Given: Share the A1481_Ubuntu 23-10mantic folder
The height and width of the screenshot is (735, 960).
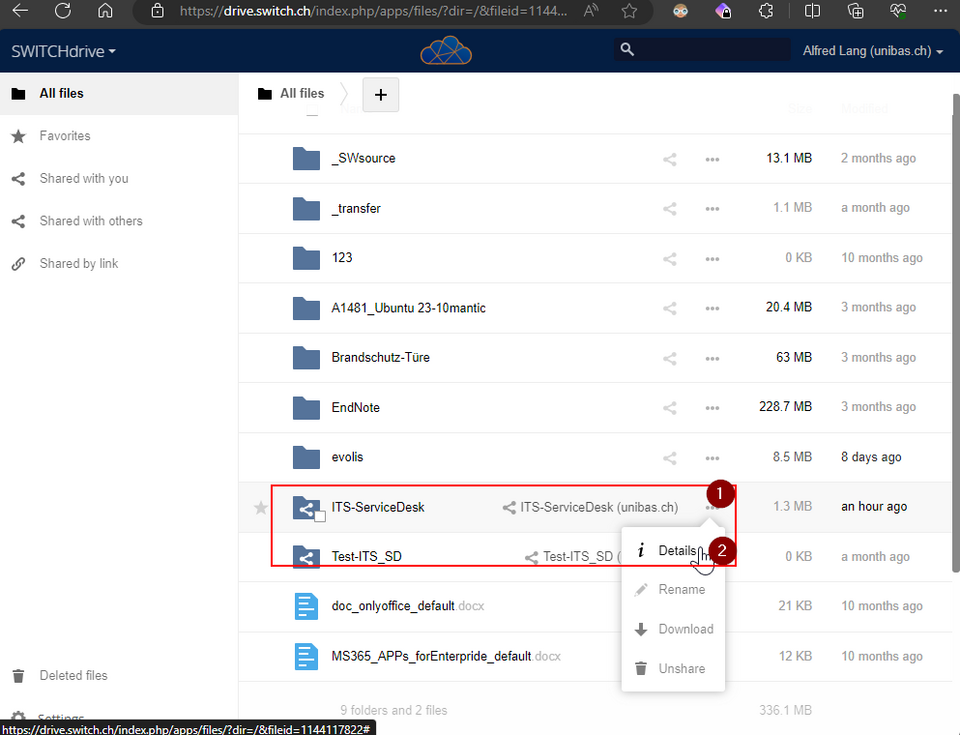Looking at the screenshot, I should coord(670,308).
